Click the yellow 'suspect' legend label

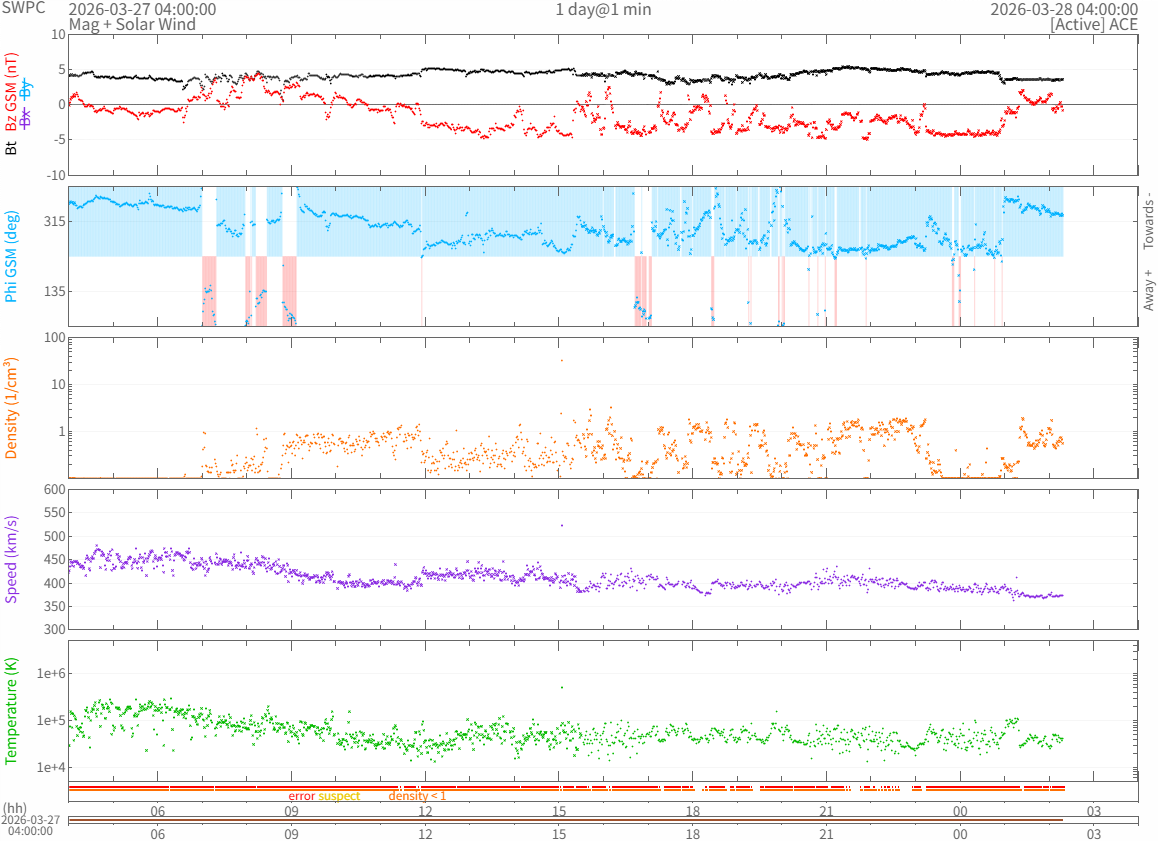[340, 796]
